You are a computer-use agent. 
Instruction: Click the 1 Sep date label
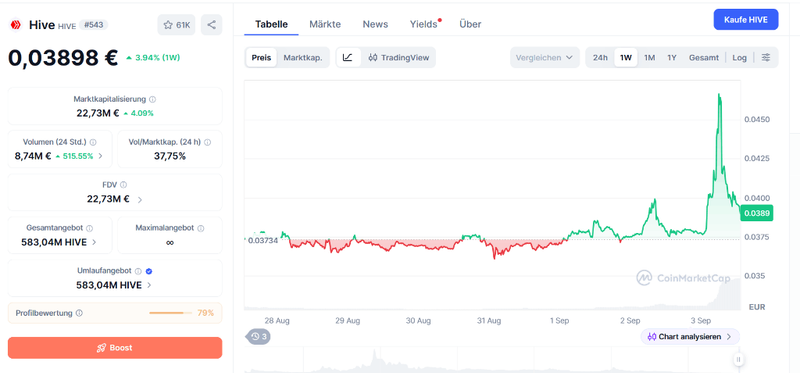(x=559, y=321)
